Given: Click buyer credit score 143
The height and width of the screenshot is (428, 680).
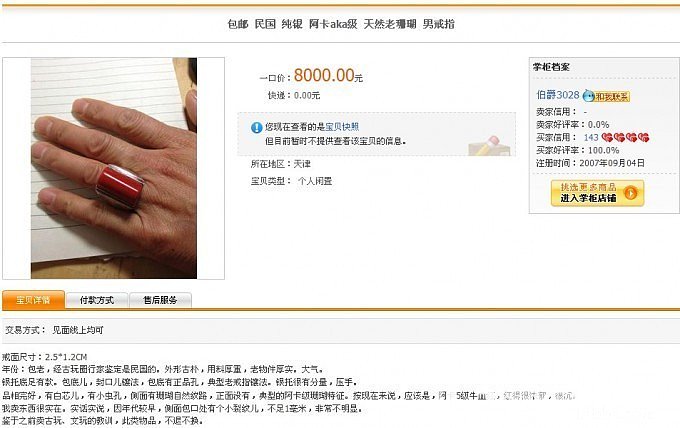Looking at the screenshot, I should [591, 137].
